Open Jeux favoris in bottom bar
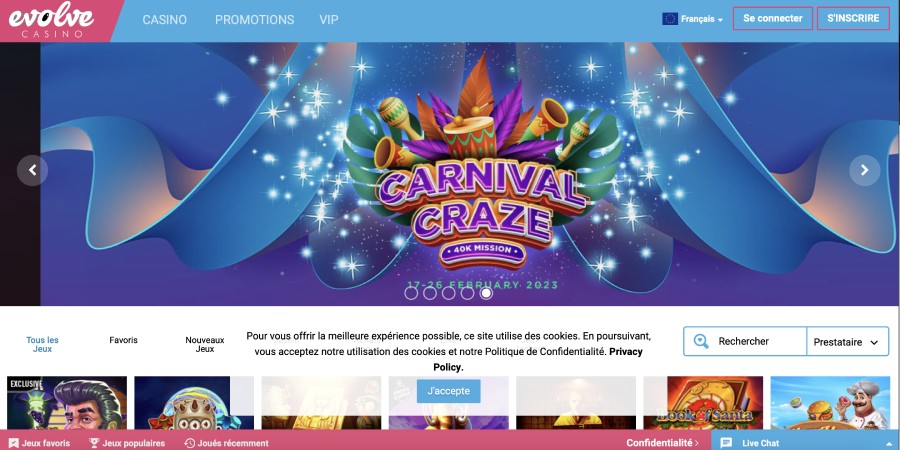 [40, 443]
